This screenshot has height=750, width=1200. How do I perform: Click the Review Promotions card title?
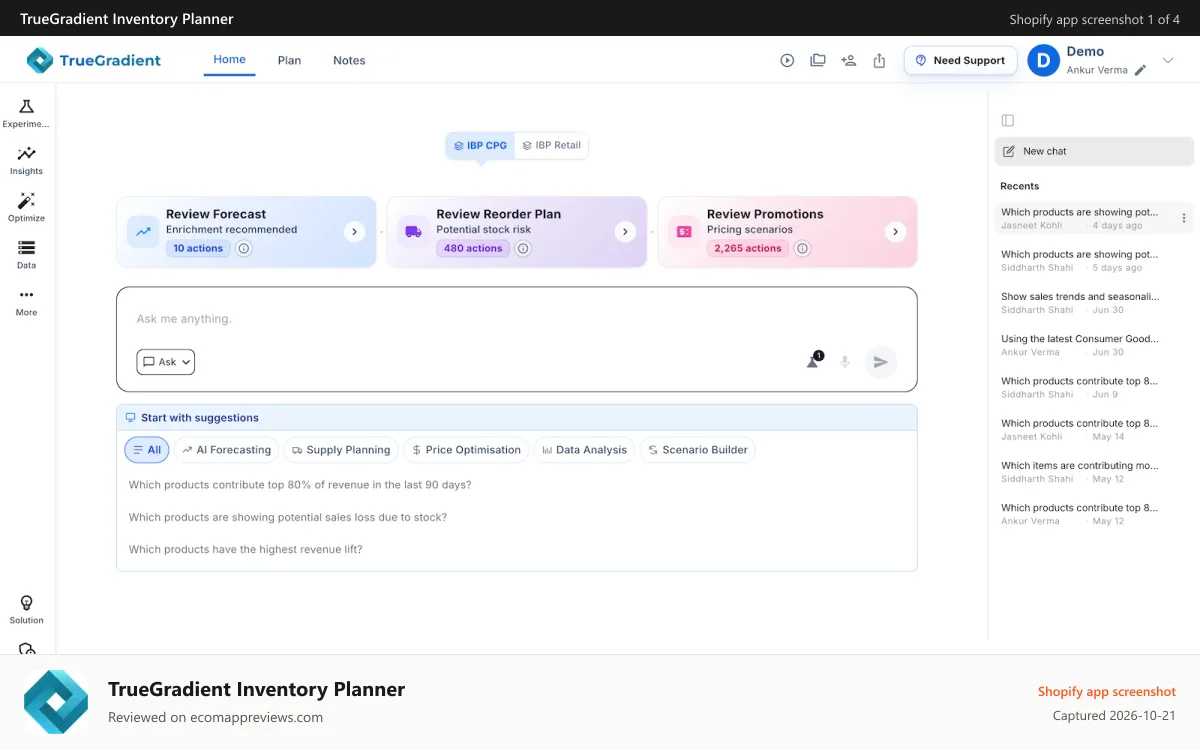pos(765,214)
